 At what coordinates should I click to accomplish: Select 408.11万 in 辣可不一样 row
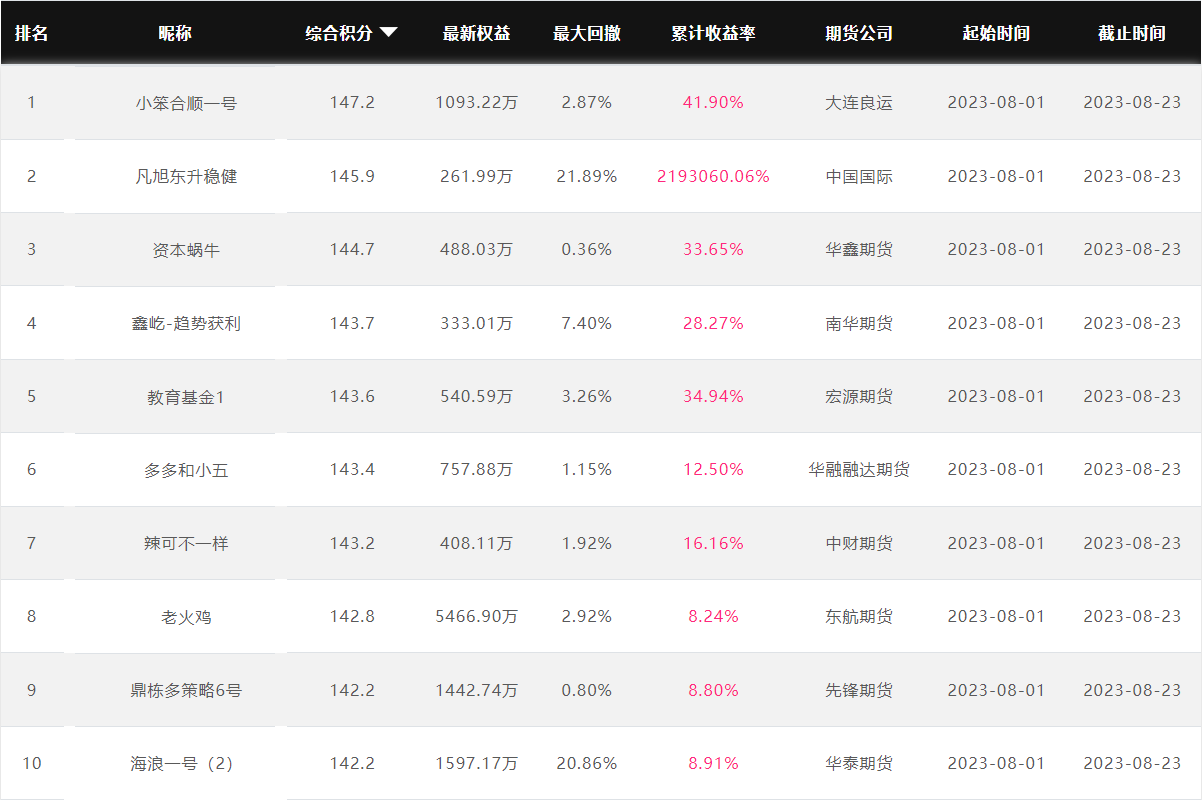click(x=477, y=543)
